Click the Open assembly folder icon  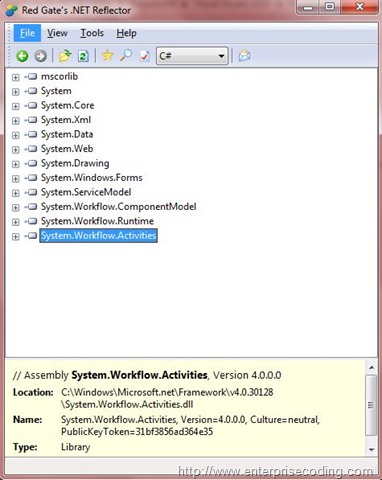[65, 56]
